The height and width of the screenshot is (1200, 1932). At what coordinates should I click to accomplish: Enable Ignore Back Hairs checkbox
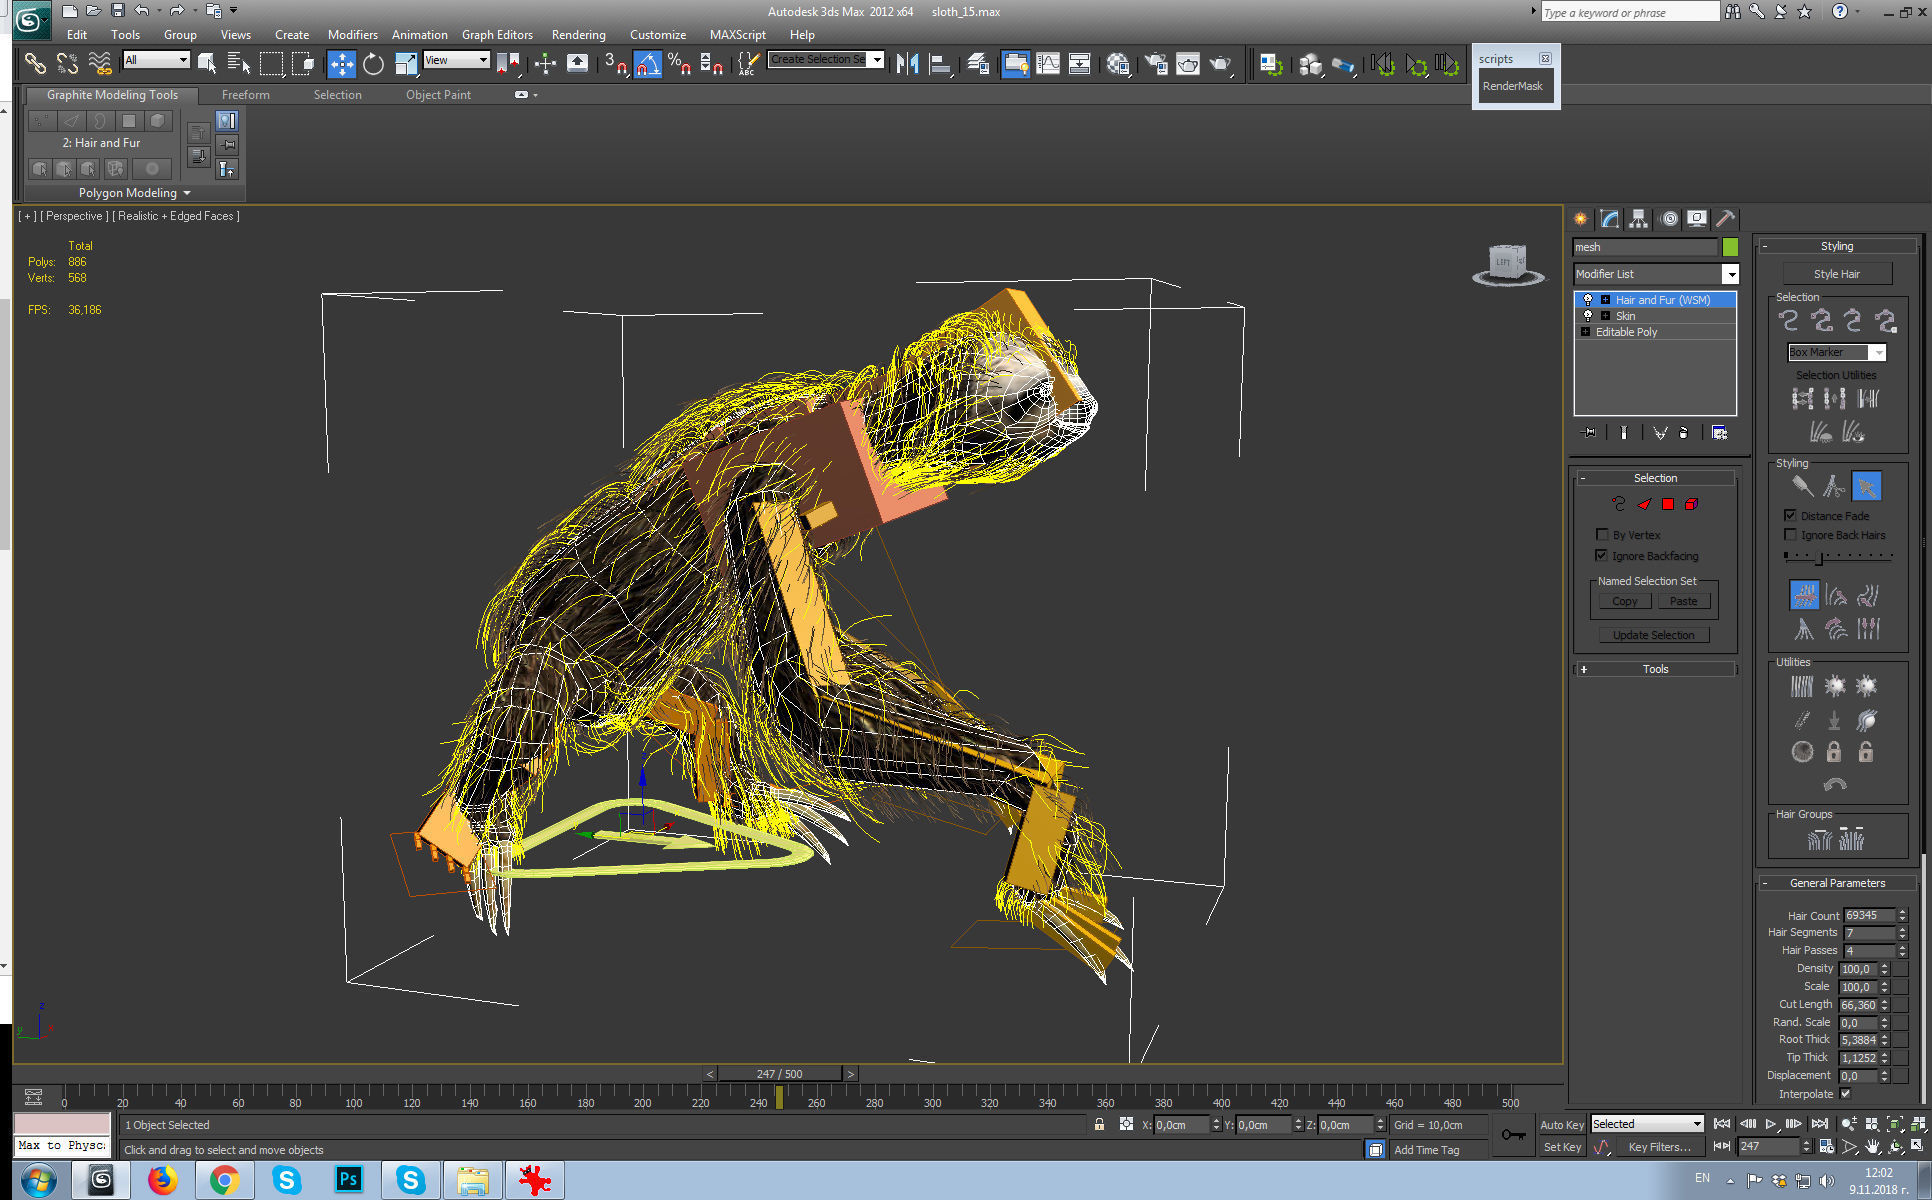(x=1790, y=535)
